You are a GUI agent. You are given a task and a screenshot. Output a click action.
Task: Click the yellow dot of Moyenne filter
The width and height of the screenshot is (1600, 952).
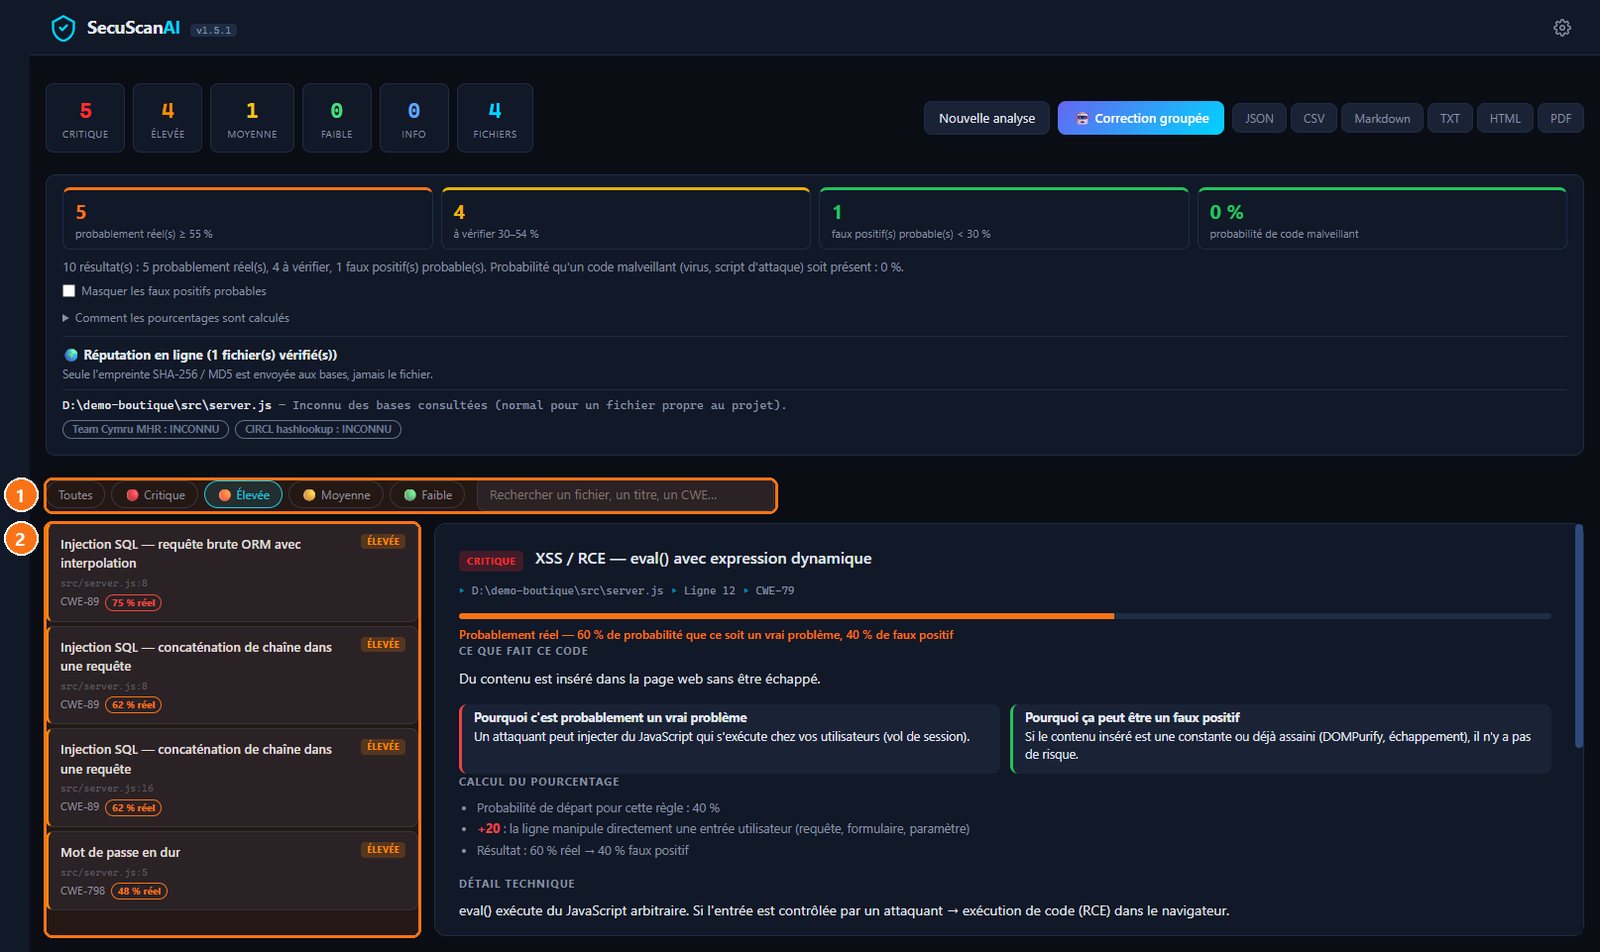click(309, 495)
